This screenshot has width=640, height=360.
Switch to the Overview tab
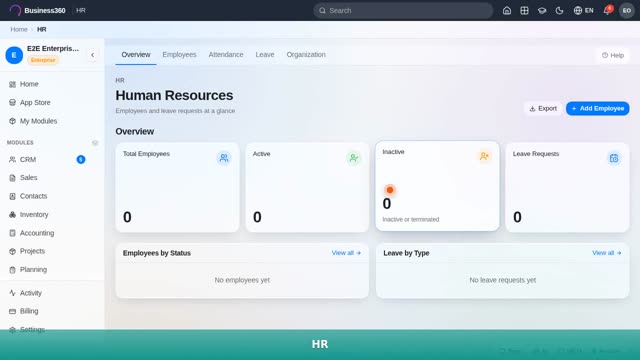click(136, 55)
